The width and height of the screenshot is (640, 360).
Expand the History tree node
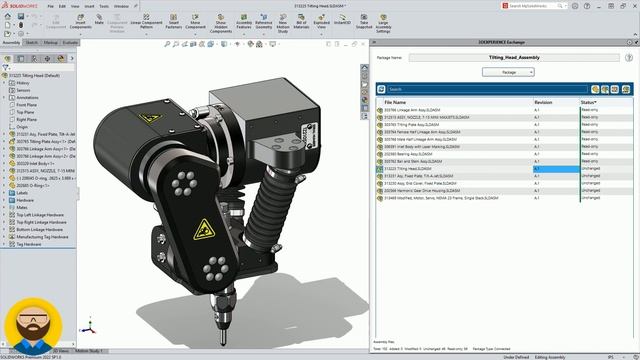4,83
